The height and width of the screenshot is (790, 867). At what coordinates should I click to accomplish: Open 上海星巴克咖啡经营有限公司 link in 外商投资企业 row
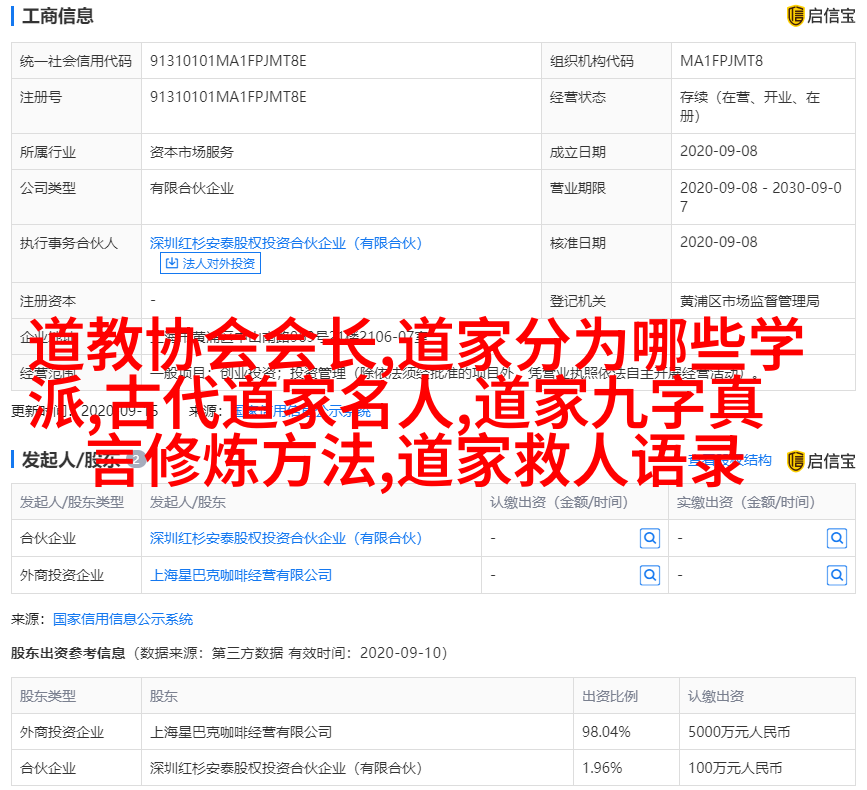(241, 575)
